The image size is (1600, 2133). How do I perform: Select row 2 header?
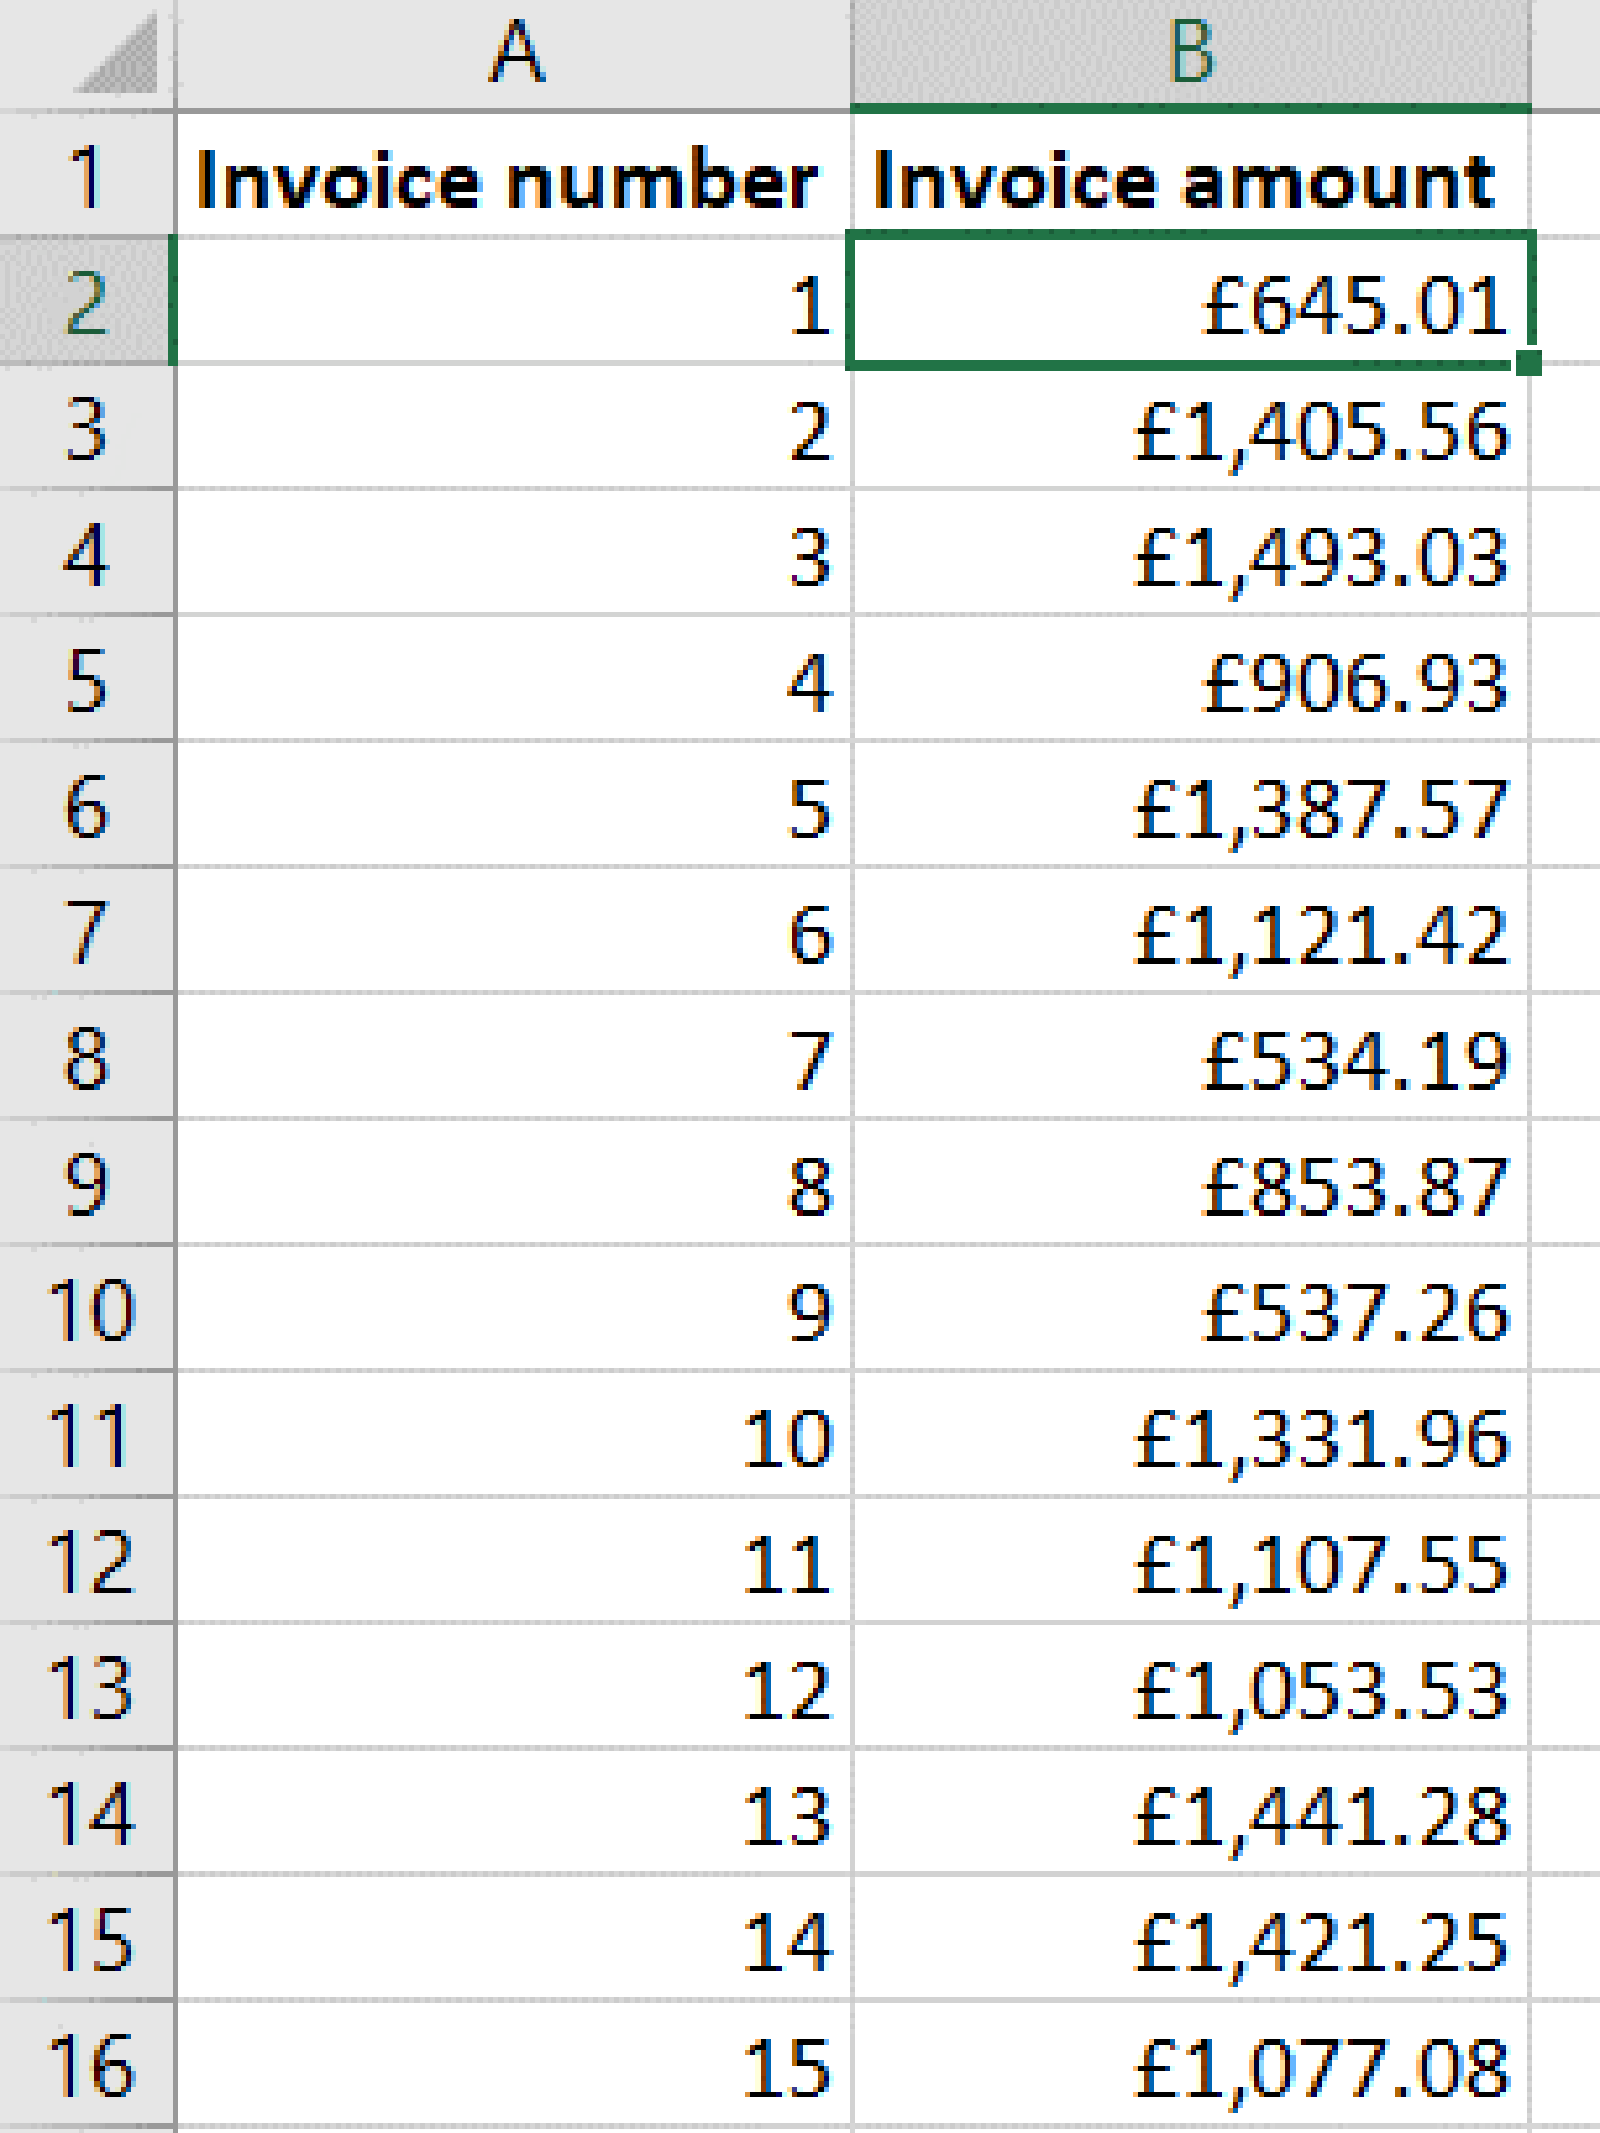tap(87, 303)
